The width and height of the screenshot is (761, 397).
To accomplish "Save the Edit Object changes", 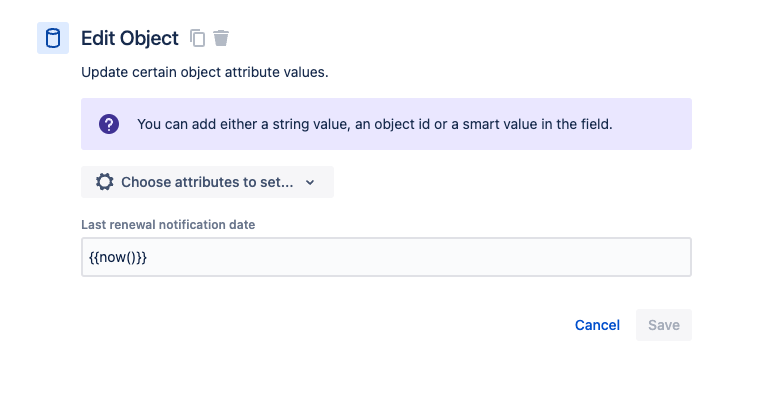I will point(663,325).
